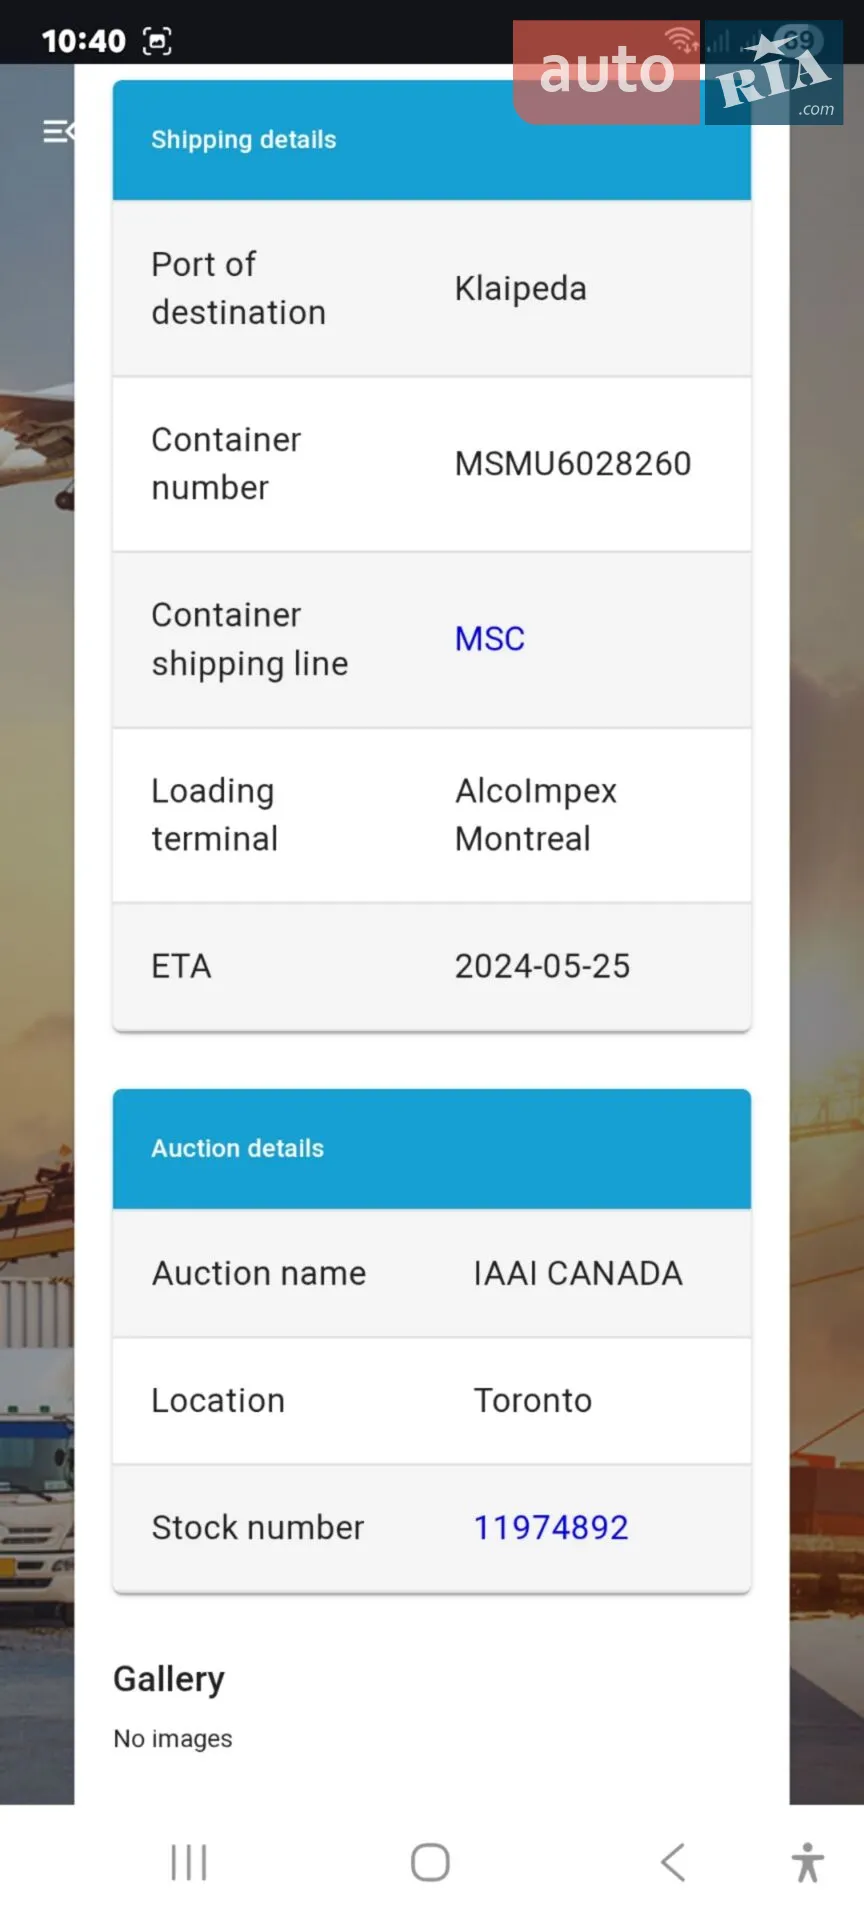Screen dimensions: 864x1920
Task: Tap the Android home button
Action: pyautogui.click(x=430, y=1862)
